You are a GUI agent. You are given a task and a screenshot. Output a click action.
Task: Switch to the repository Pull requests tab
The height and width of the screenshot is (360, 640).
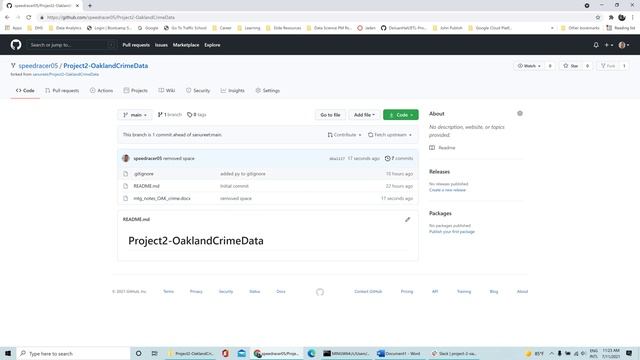pyautogui.click(x=62, y=91)
